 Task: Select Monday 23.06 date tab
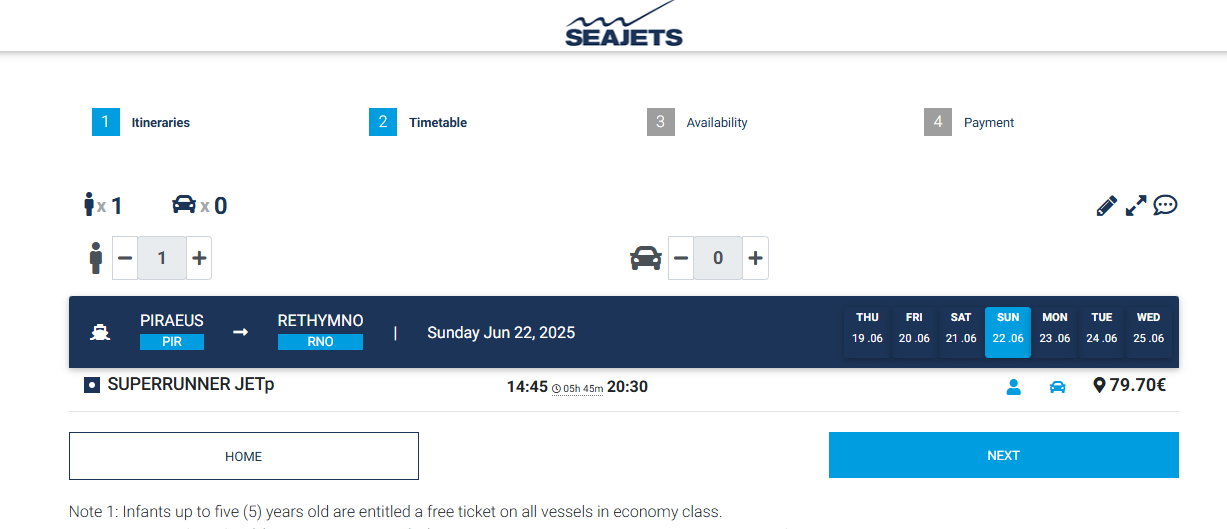tap(1055, 328)
